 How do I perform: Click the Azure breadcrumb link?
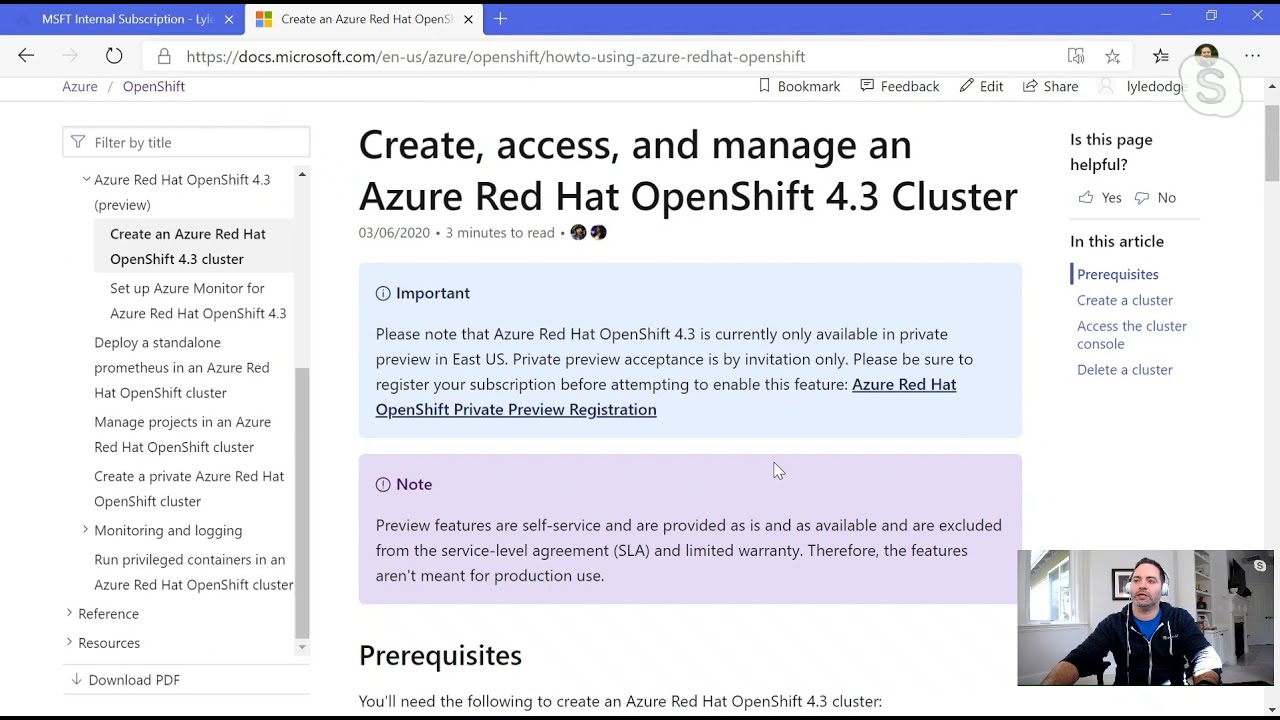click(x=80, y=86)
